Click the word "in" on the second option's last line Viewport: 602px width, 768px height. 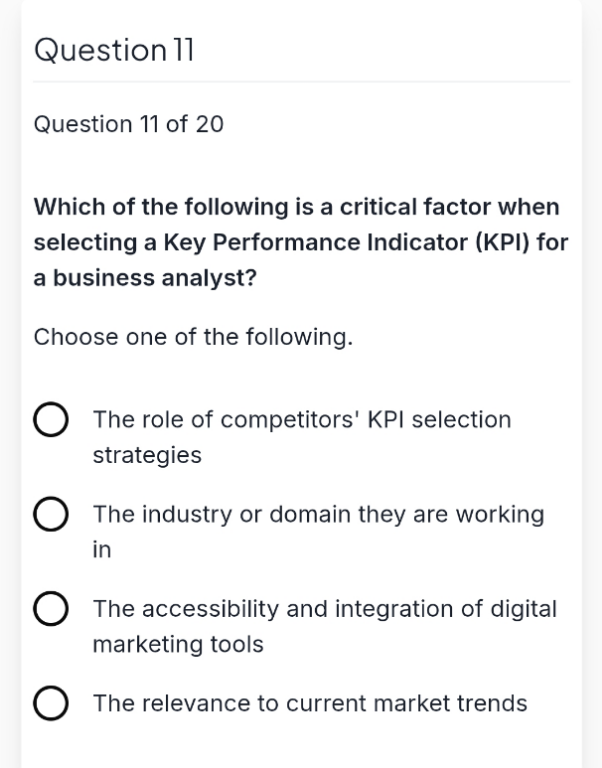point(102,550)
